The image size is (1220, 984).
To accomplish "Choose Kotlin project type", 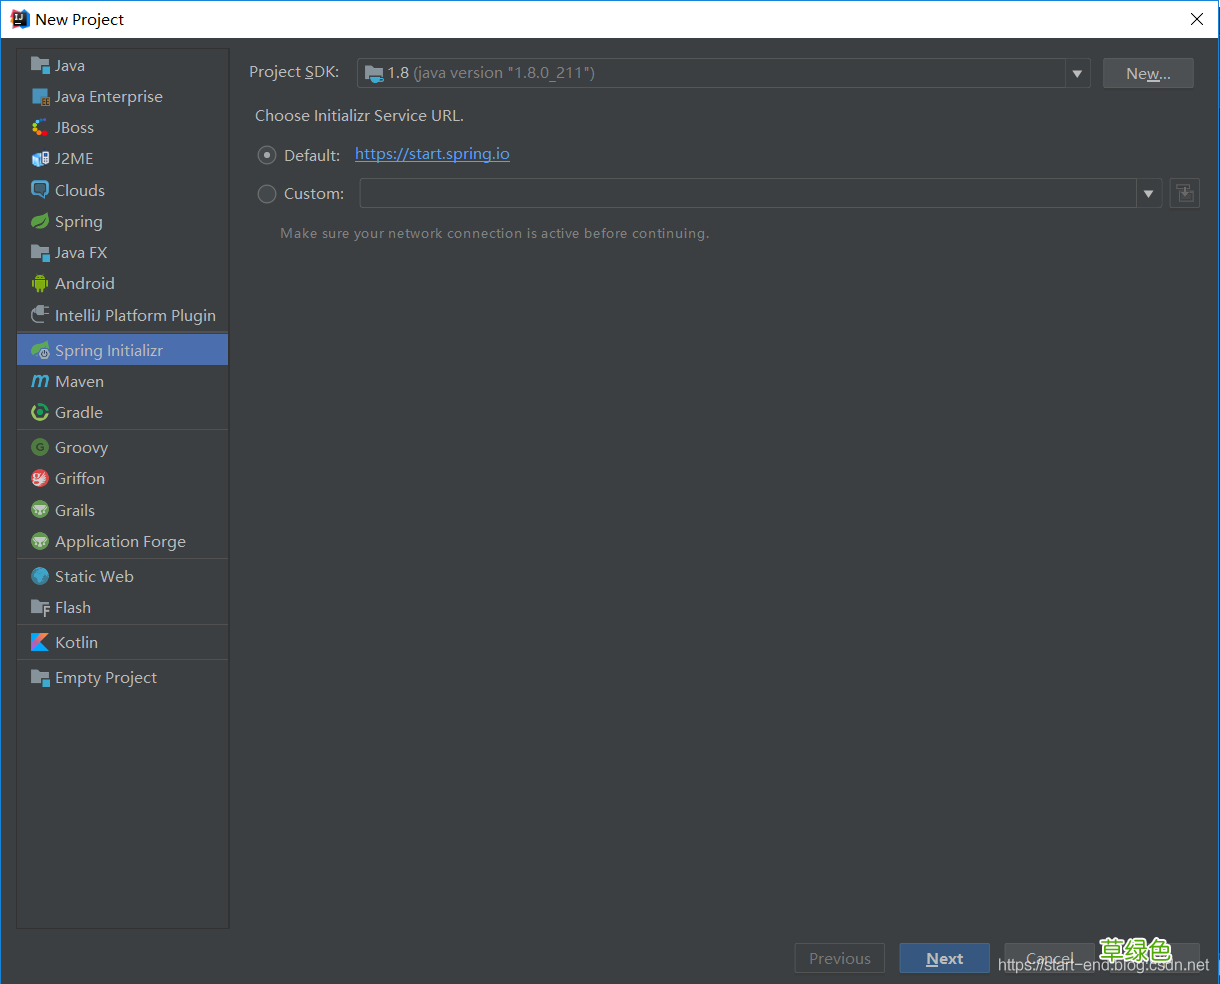I will pyautogui.click(x=123, y=642).
